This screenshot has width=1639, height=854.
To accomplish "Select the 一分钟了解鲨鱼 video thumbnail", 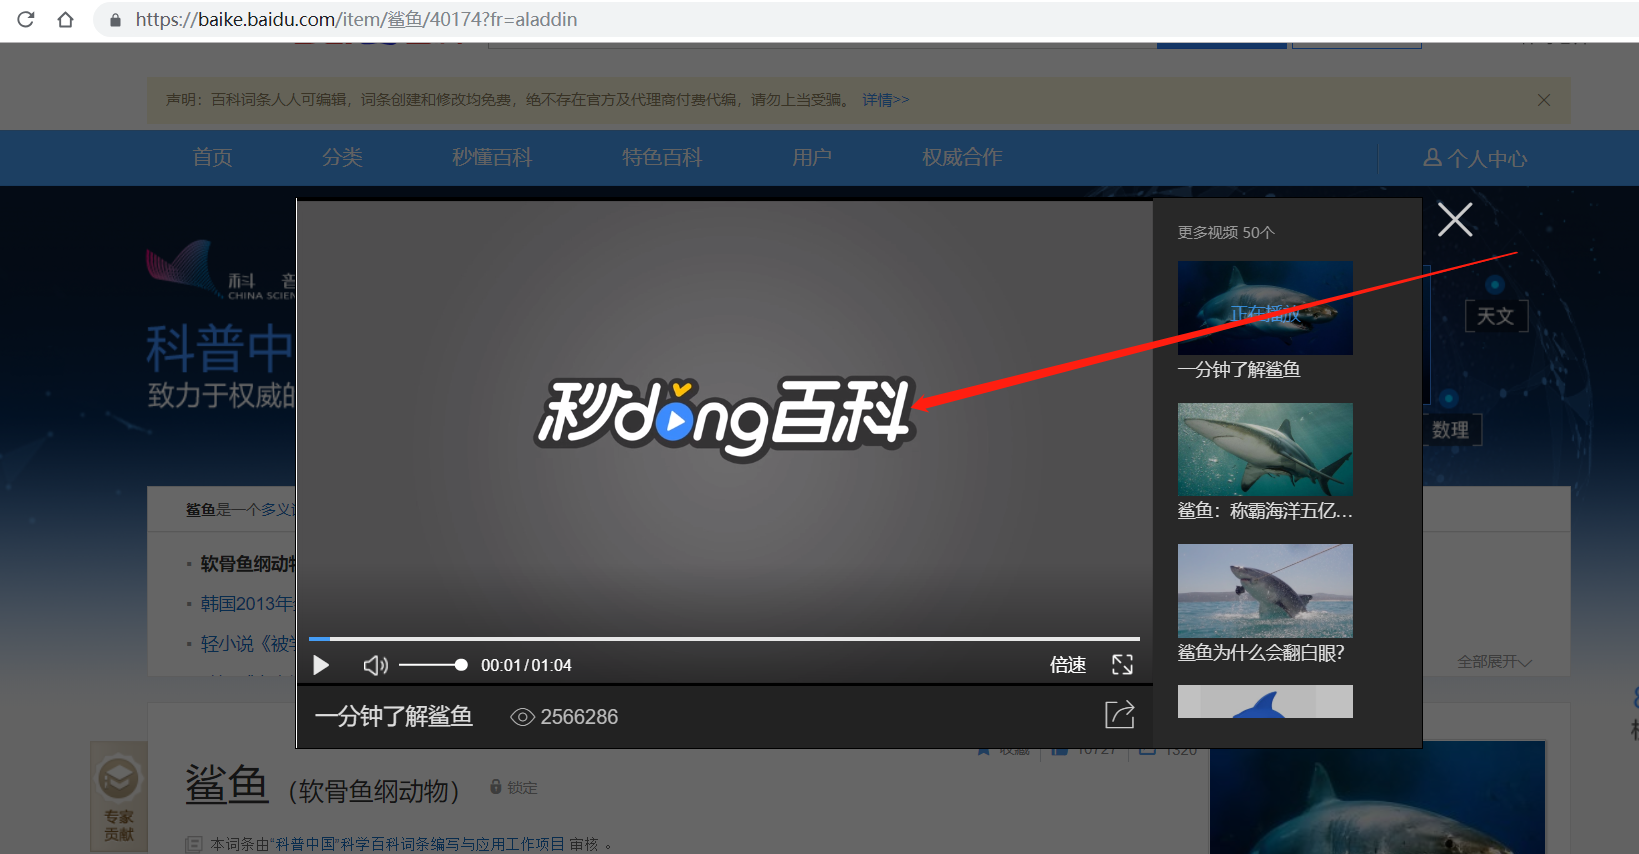I will (x=1265, y=308).
